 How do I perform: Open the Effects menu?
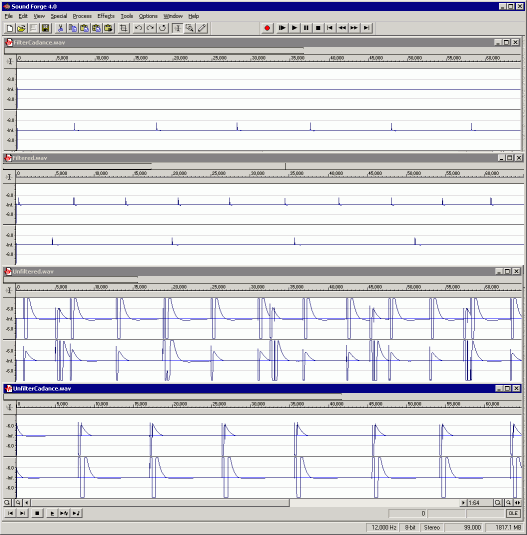point(106,16)
